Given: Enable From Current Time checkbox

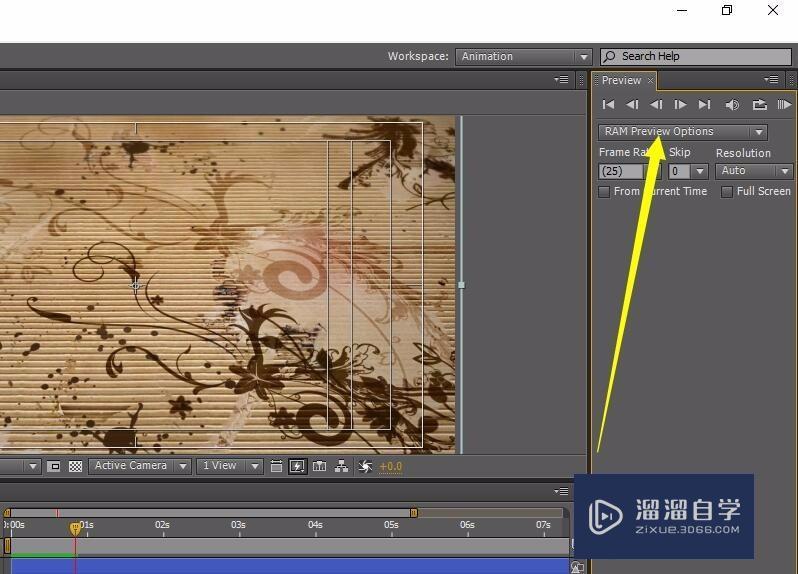Looking at the screenshot, I should coord(604,192).
